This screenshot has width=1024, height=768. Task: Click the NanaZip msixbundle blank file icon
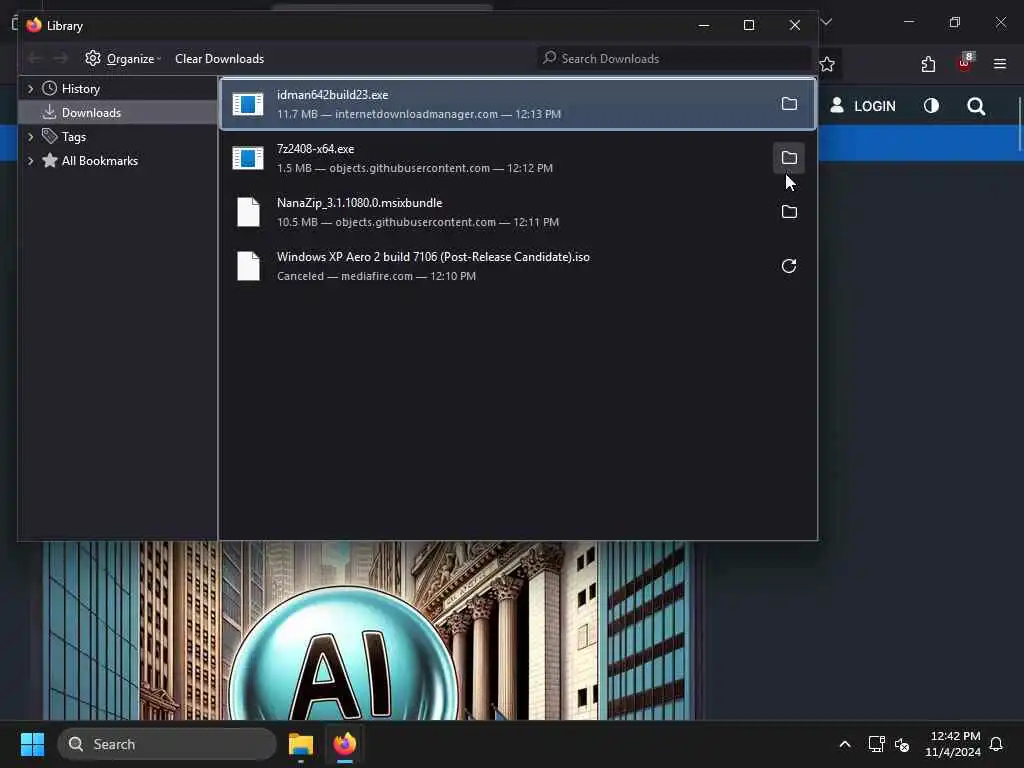[x=248, y=212]
